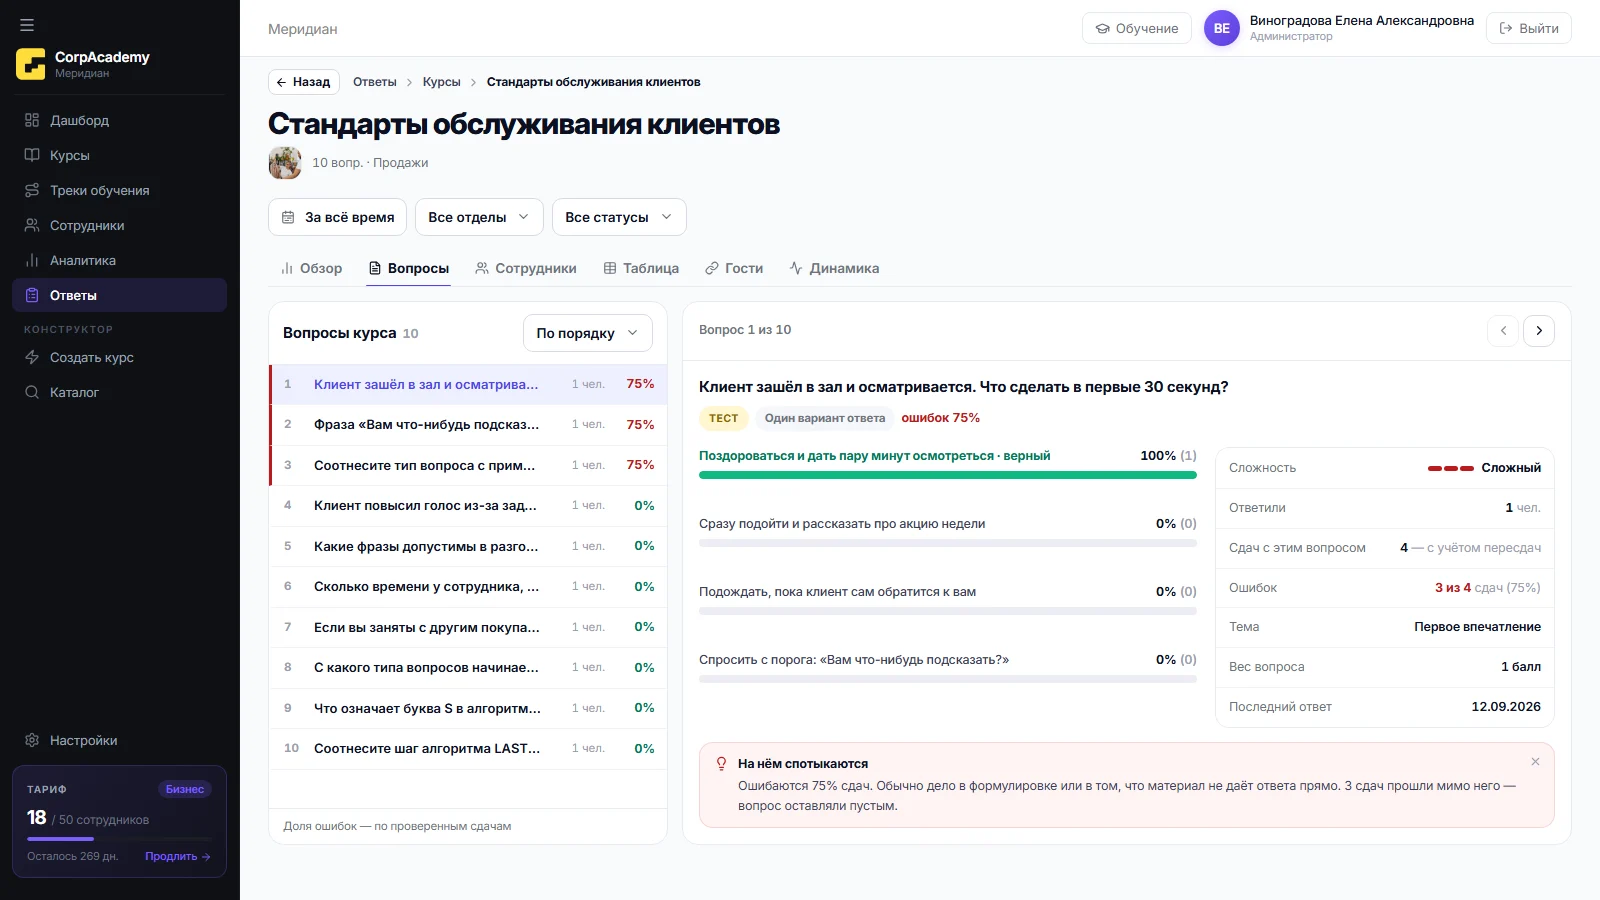1600x900 pixels.
Task: Click the Выйти logout button
Action: (x=1528, y=28)
